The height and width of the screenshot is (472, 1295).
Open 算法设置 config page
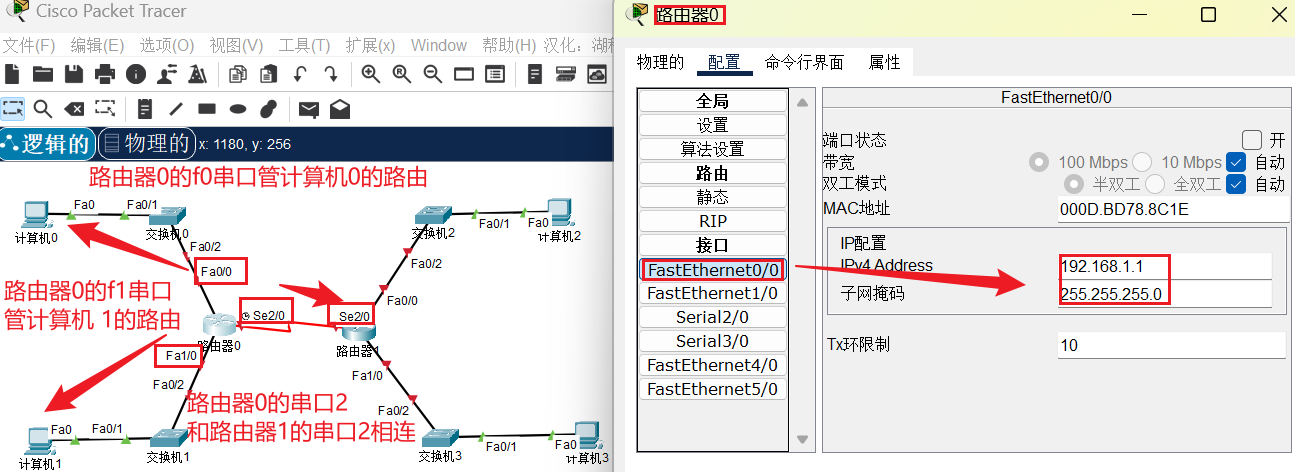point(713,149)
